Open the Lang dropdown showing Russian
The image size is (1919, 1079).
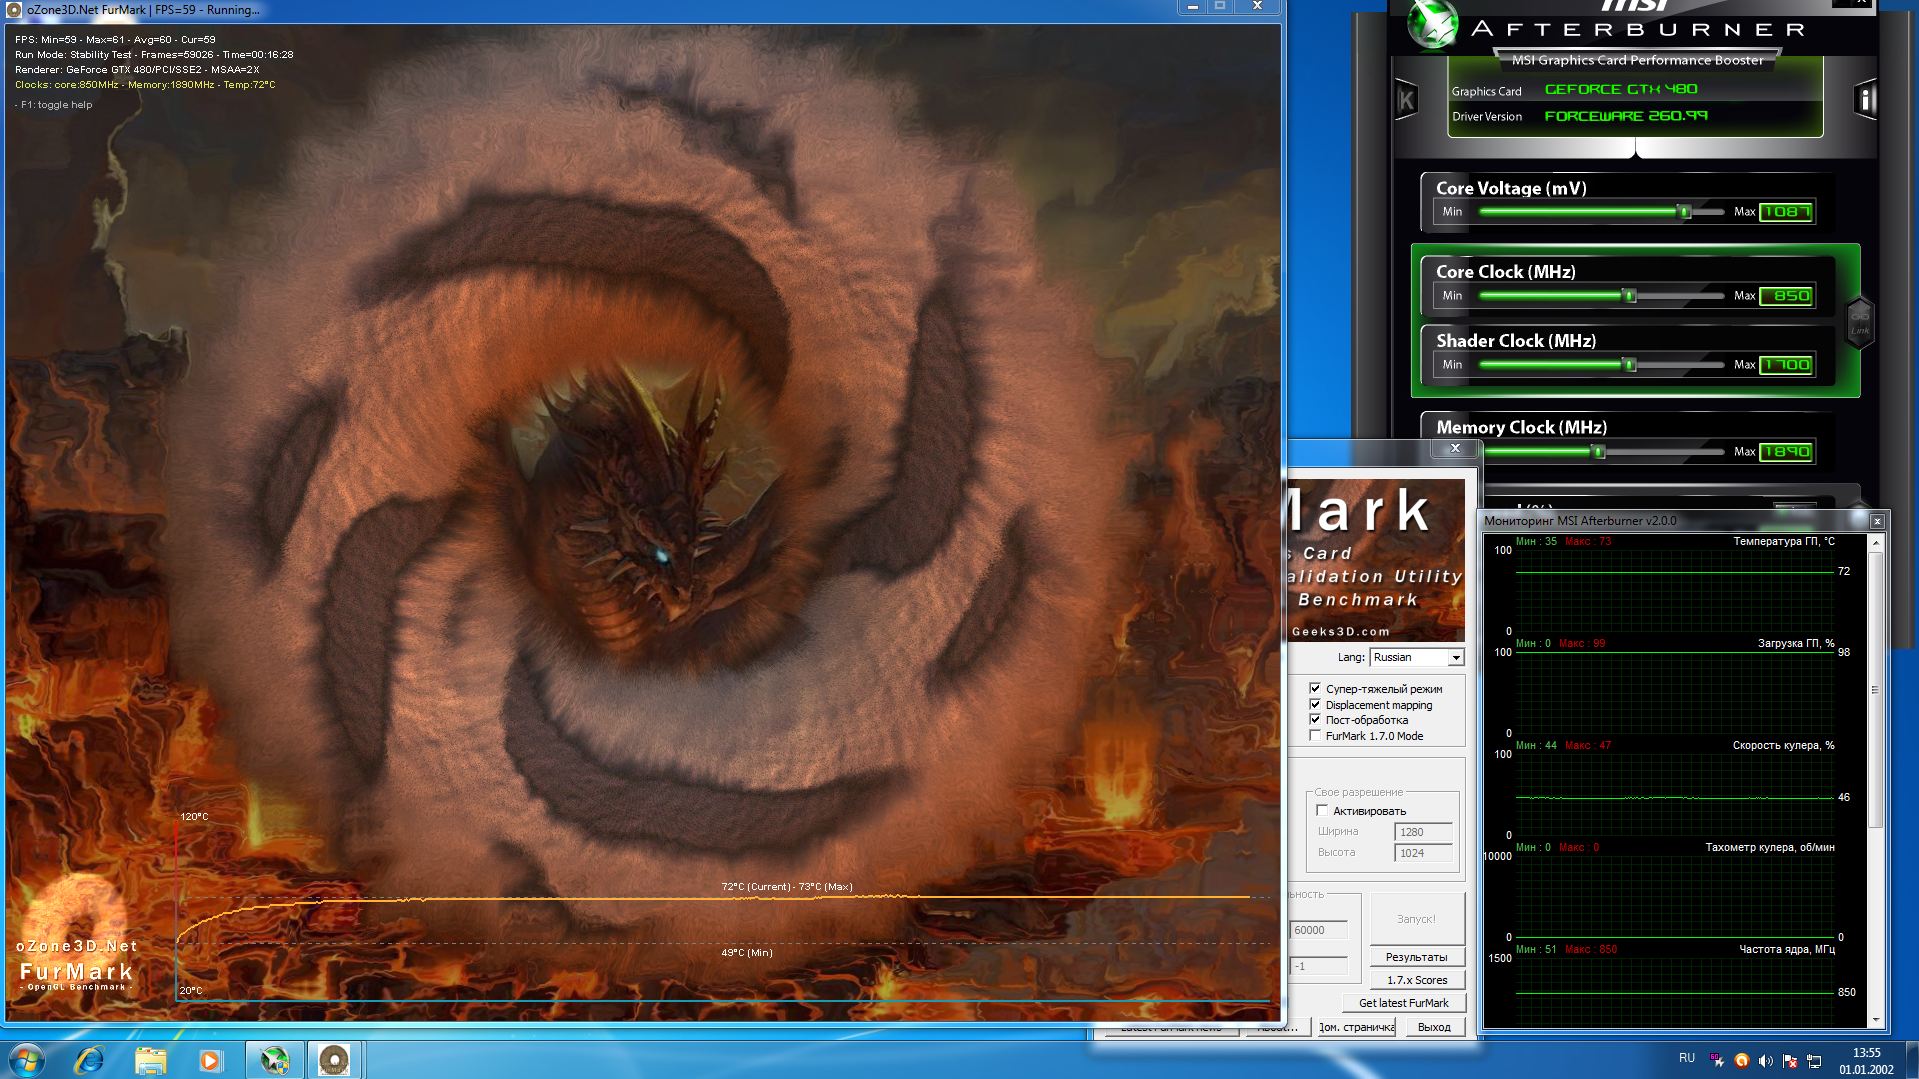tap(1417, 657)
